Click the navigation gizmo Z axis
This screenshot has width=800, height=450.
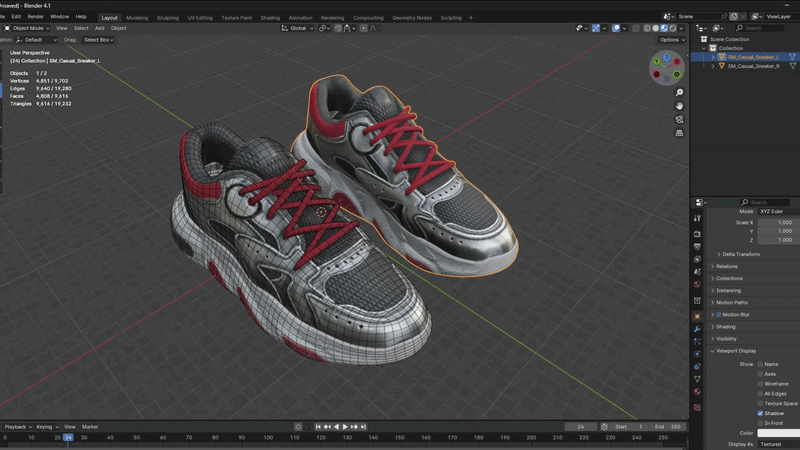(x=667, y=57)
